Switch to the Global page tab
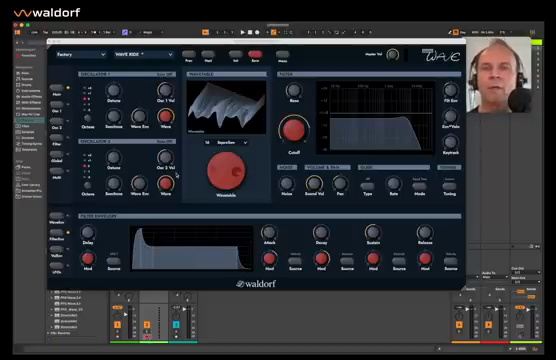The height and width of the screenshot is (360, 556). 57,154
